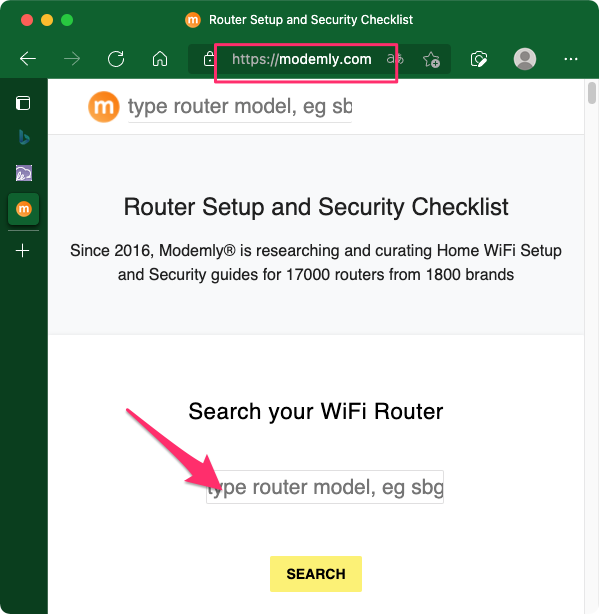This screenshot has height=614, width=599.
Task: Click the modemly.com address bar
Action: click(x=301, y=60)
